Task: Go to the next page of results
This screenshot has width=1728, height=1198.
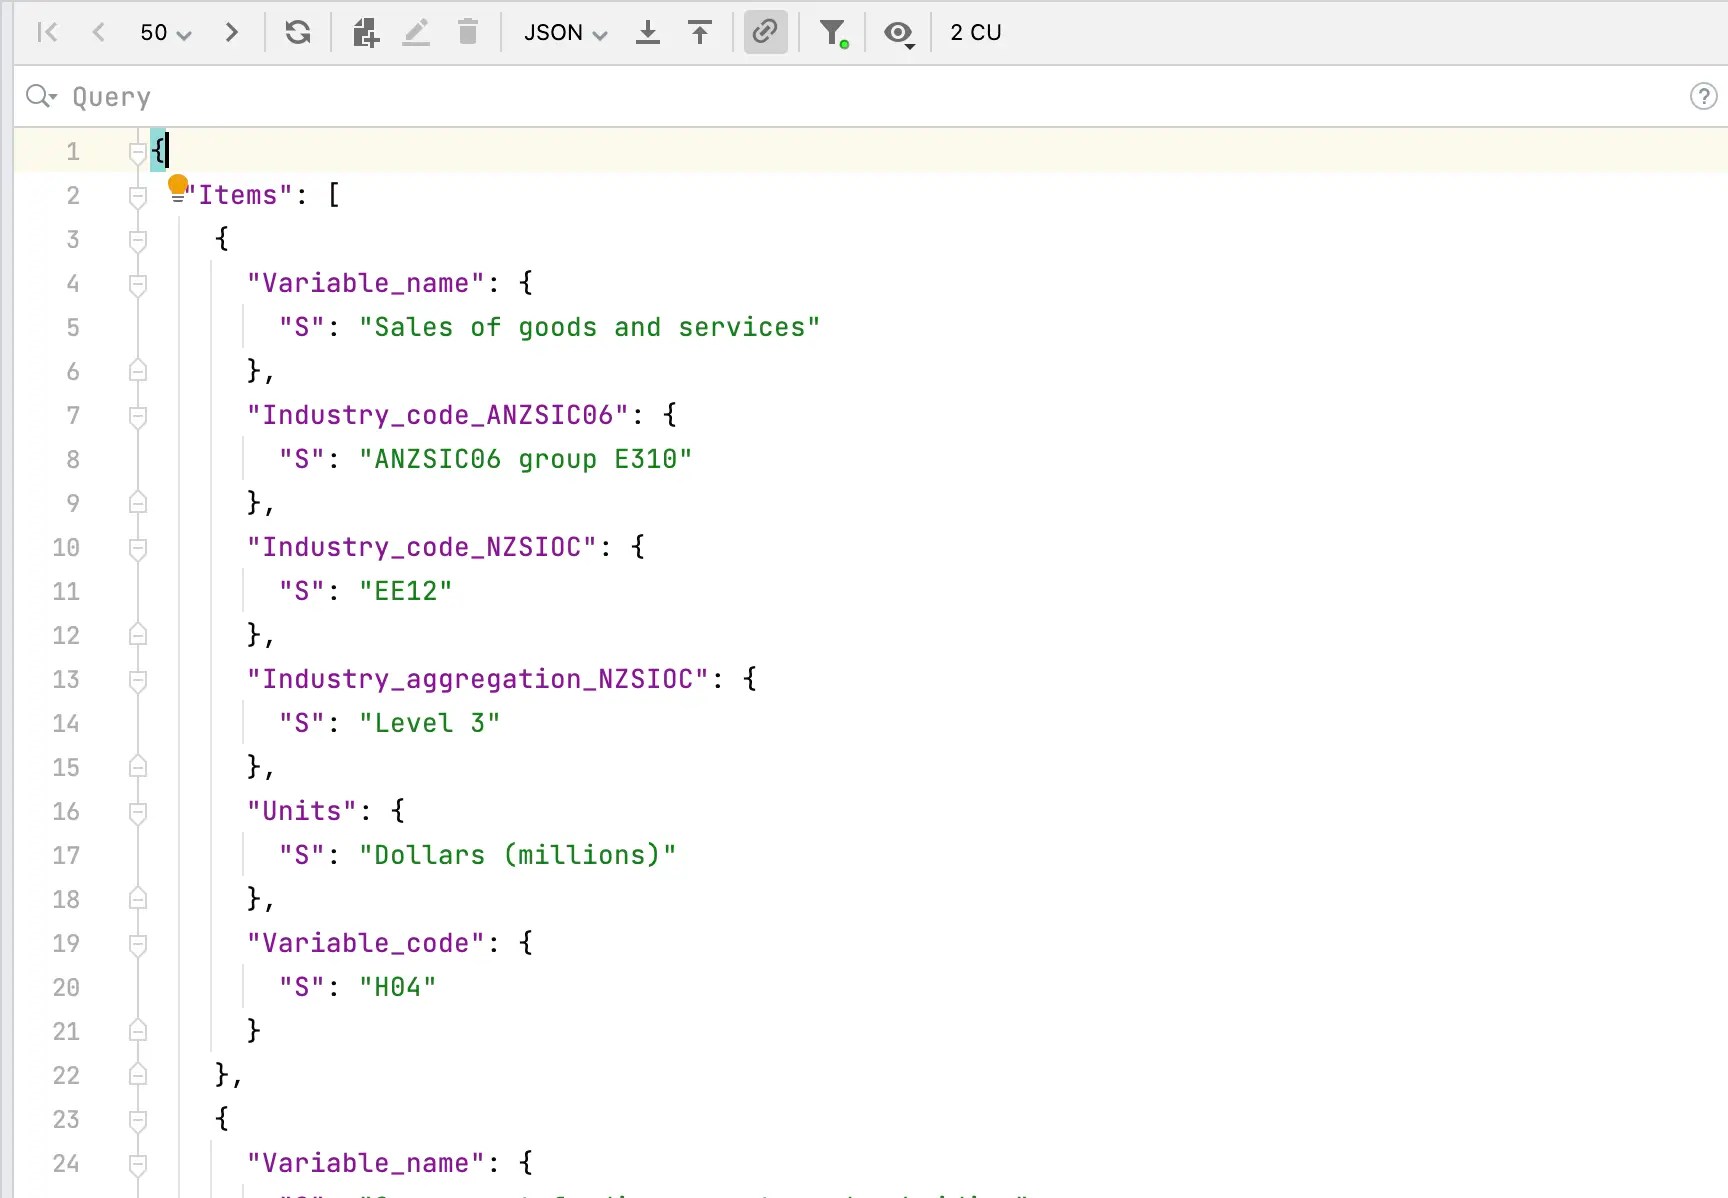Action: tap(232, 32)
